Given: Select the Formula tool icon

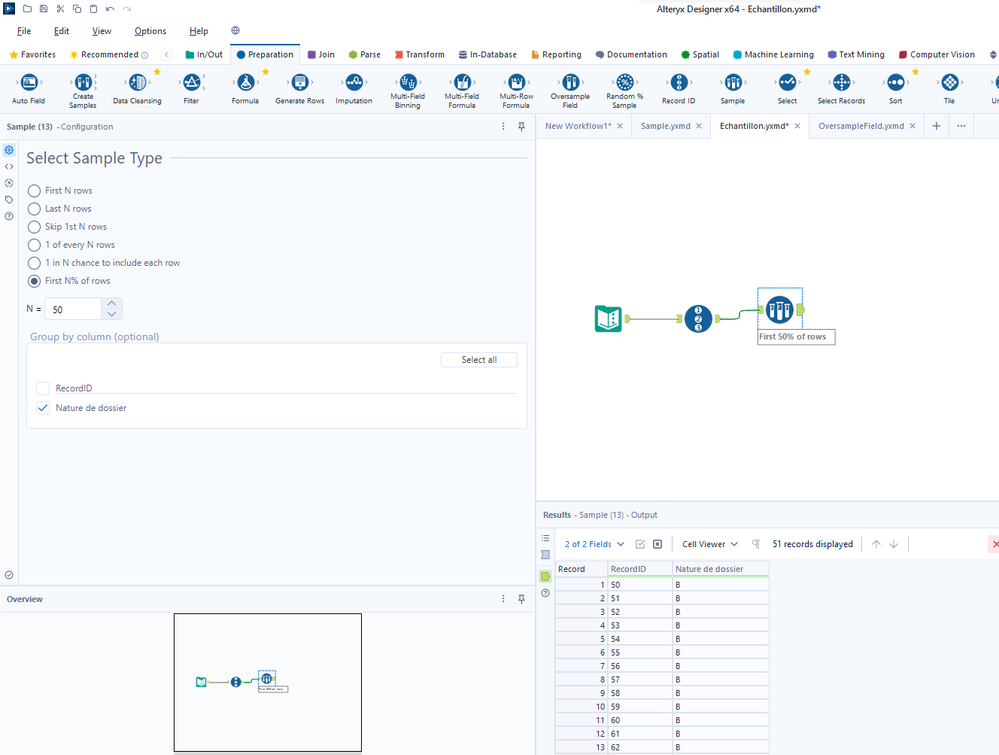Looking at the screenshot, I should tap(245, 83).
